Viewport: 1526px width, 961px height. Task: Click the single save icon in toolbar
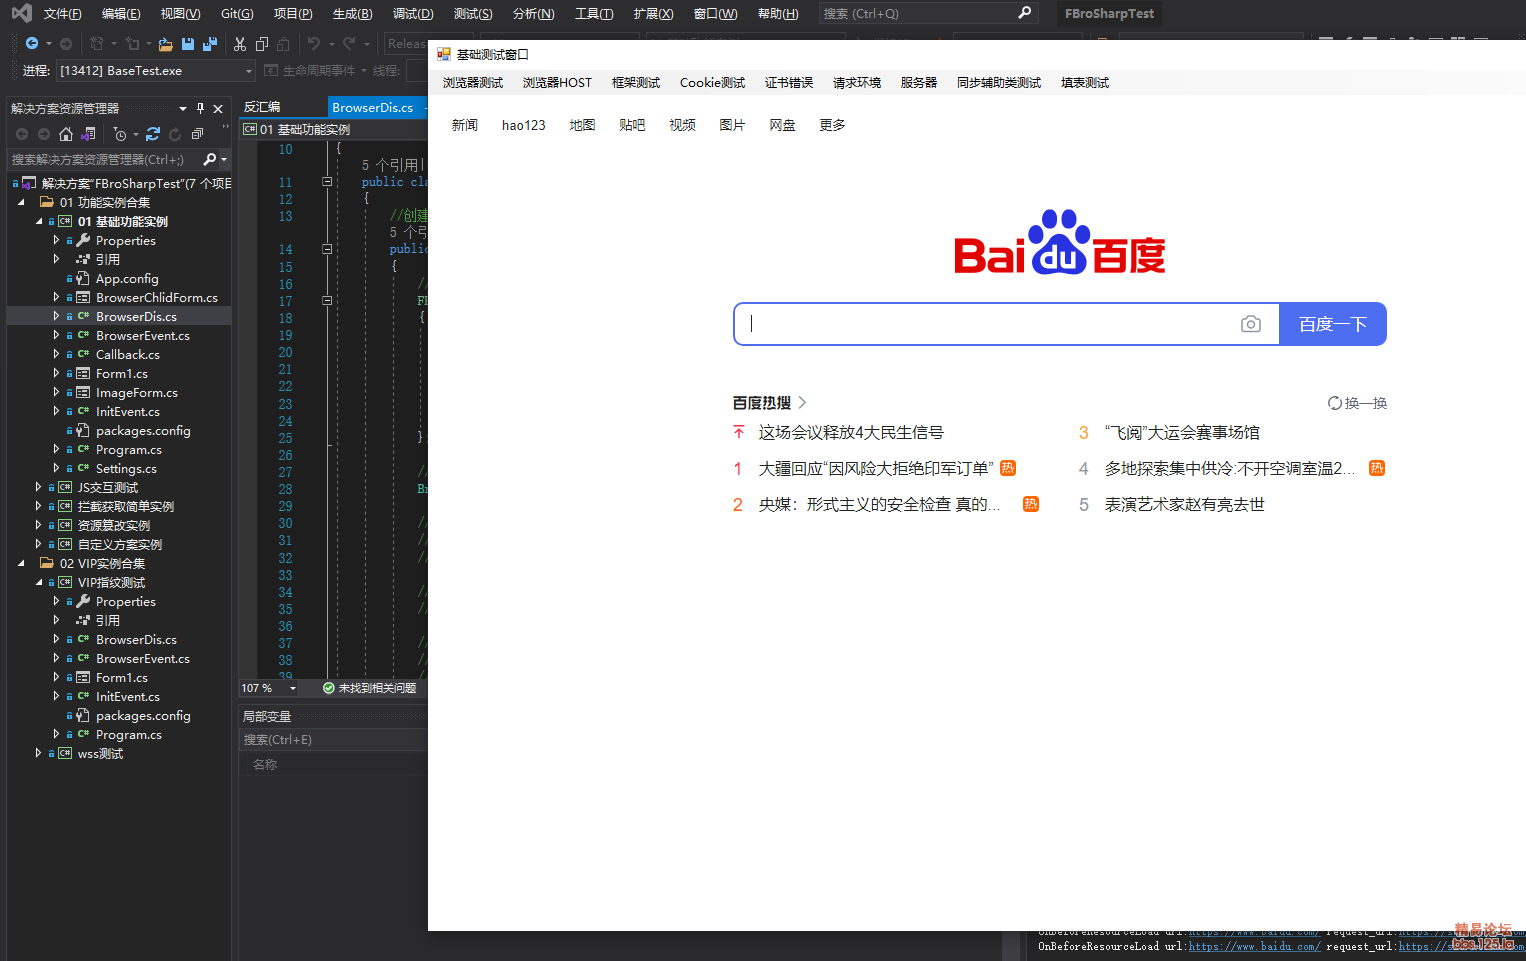coord(188,44)
